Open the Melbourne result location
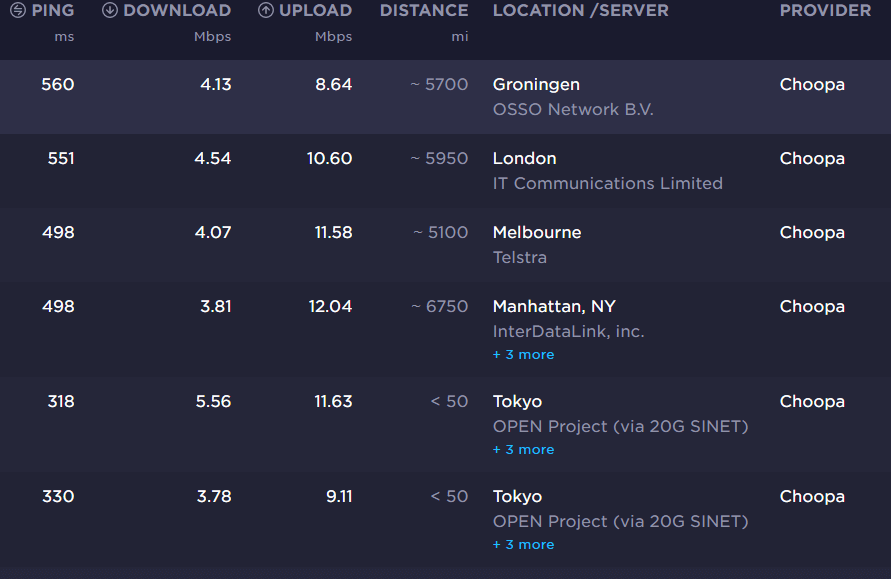This screenshot has height=579, width=891. 537,232
